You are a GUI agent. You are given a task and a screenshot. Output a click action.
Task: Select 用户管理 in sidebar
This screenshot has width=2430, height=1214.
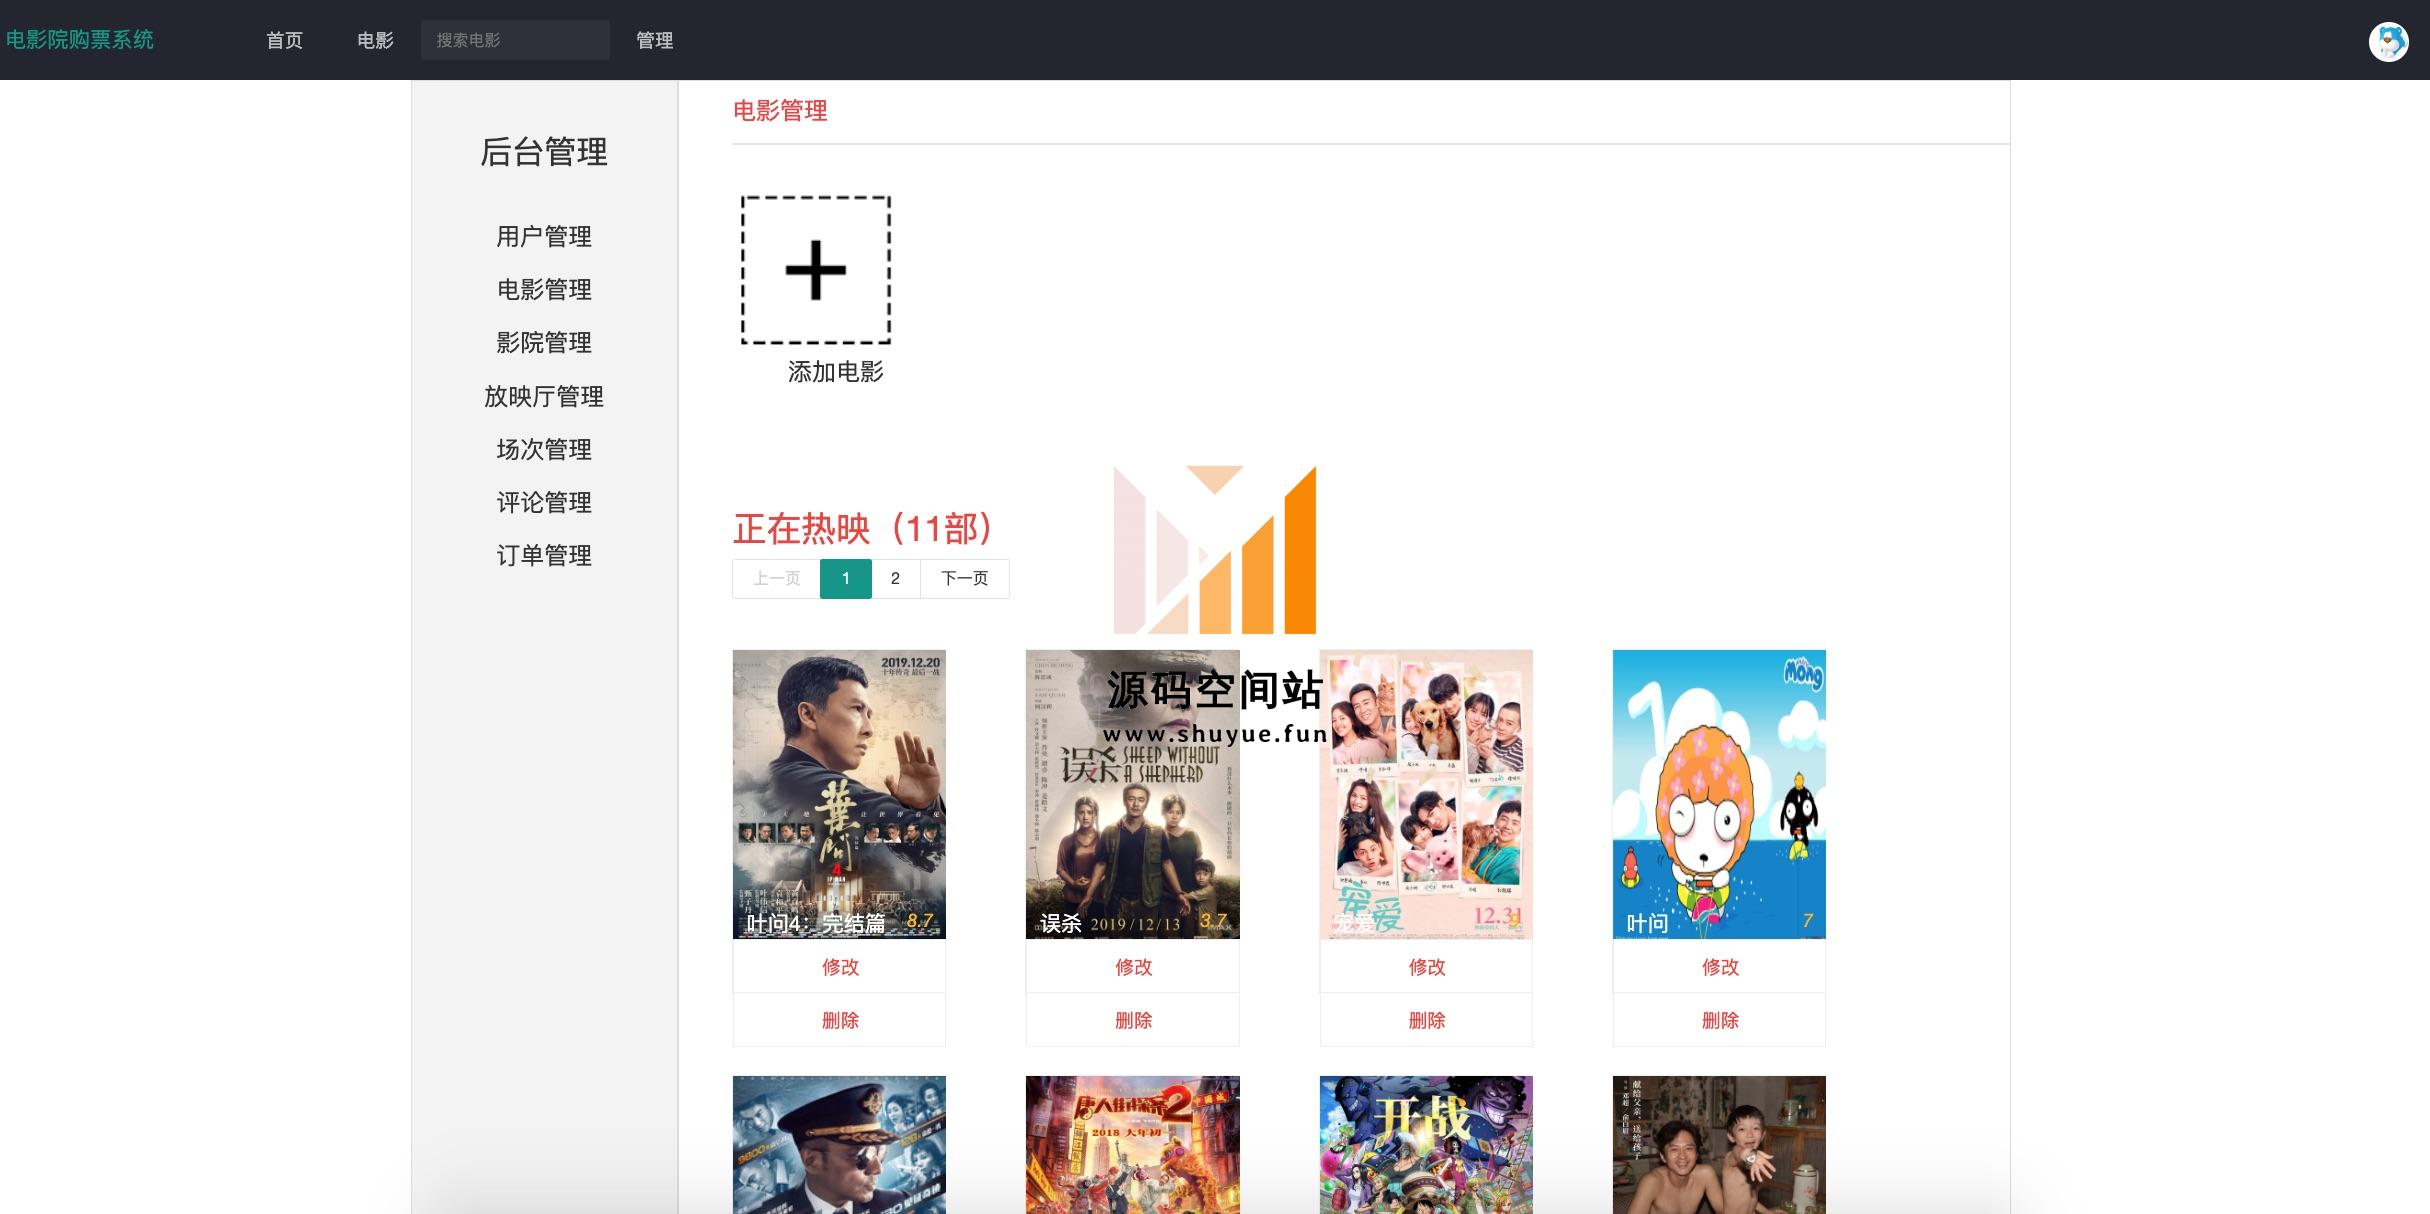544,236
